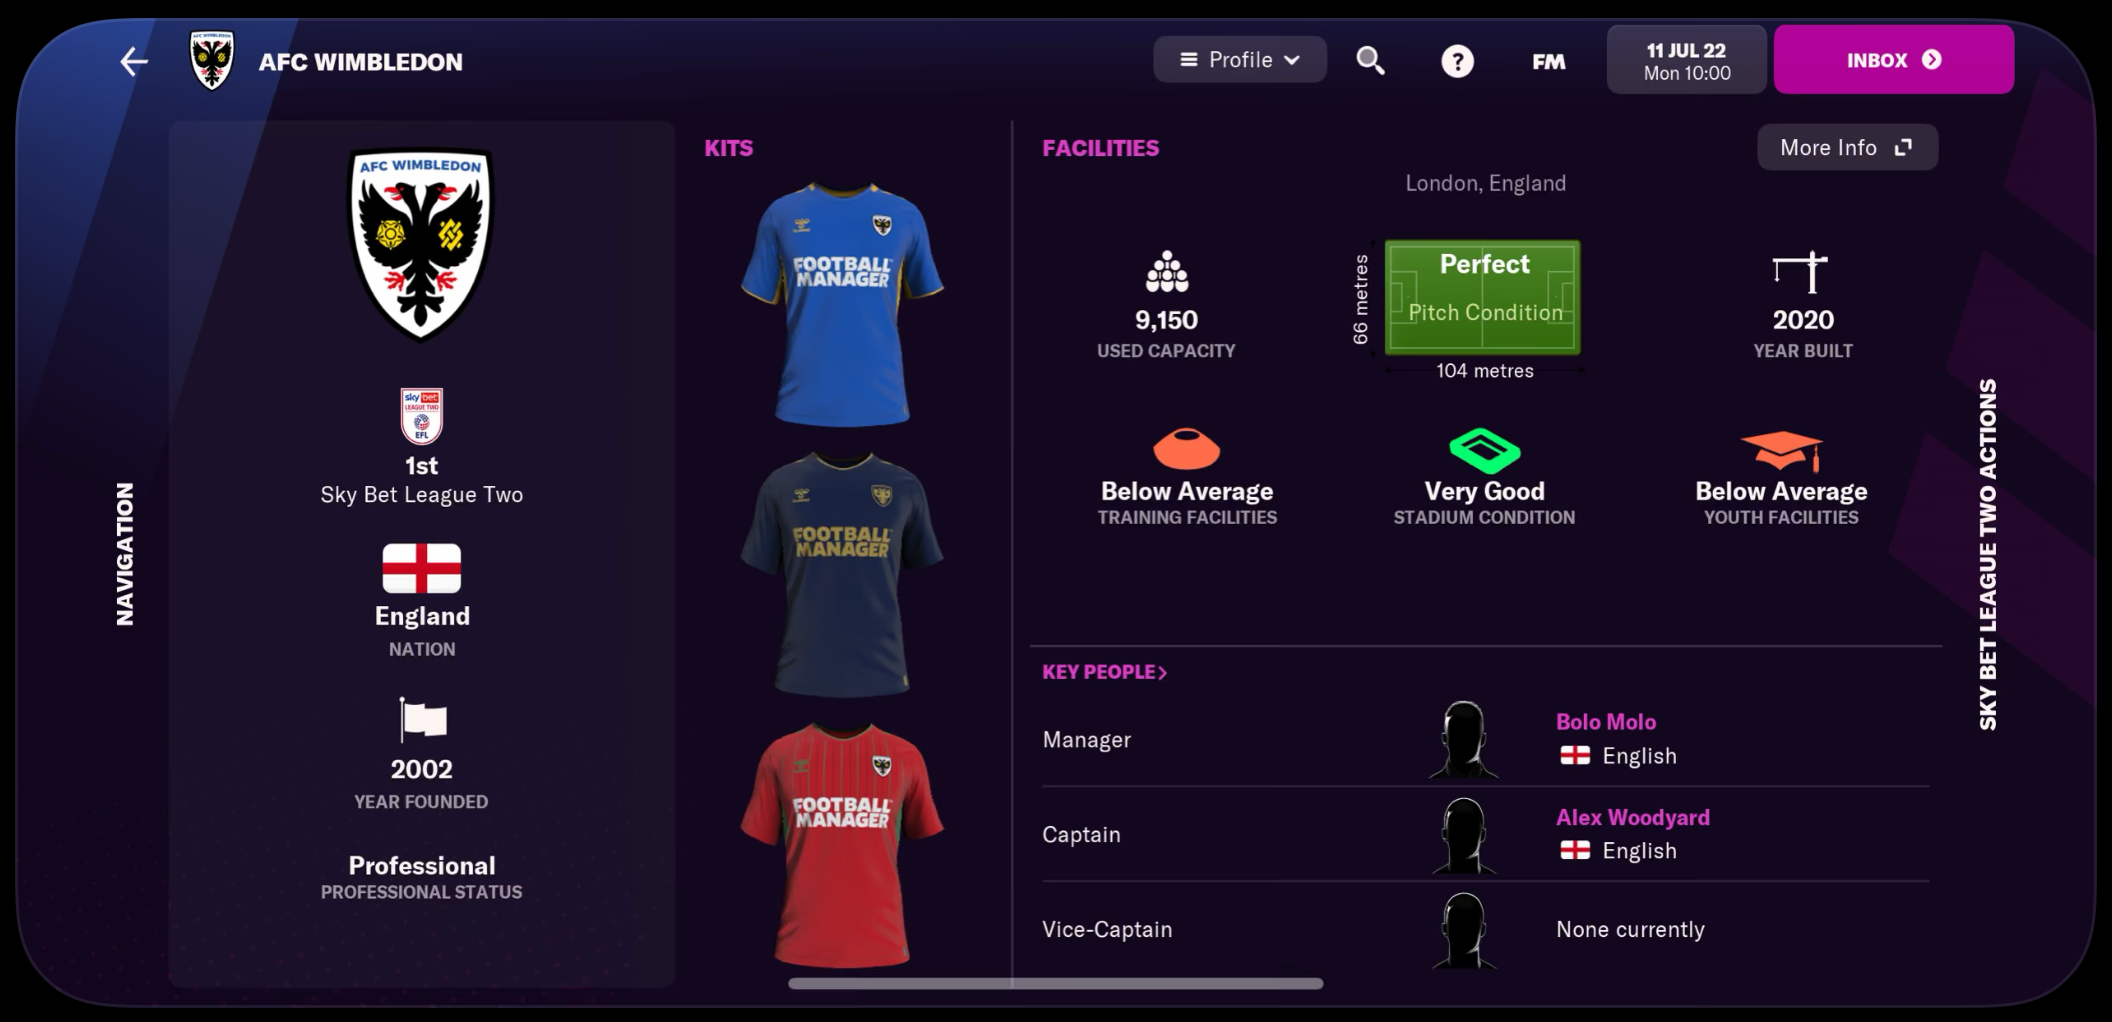The height and width of the screenshot is (1022, 2112).
Task: Select the Sky Bet League Two badge
Action: (x=421, y=416)
